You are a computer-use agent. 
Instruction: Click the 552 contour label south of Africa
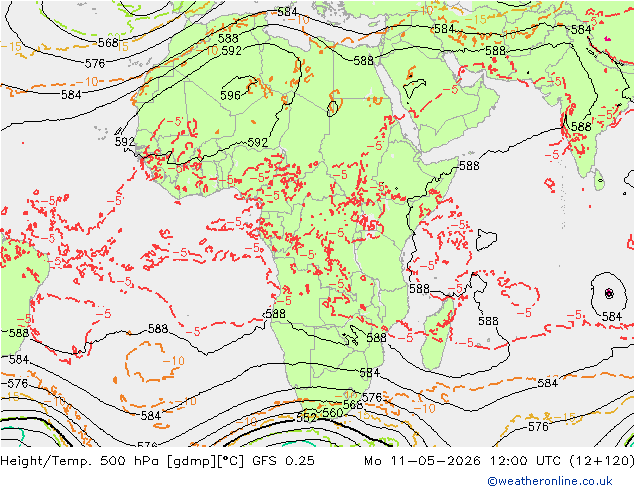(x=306, y=418)
